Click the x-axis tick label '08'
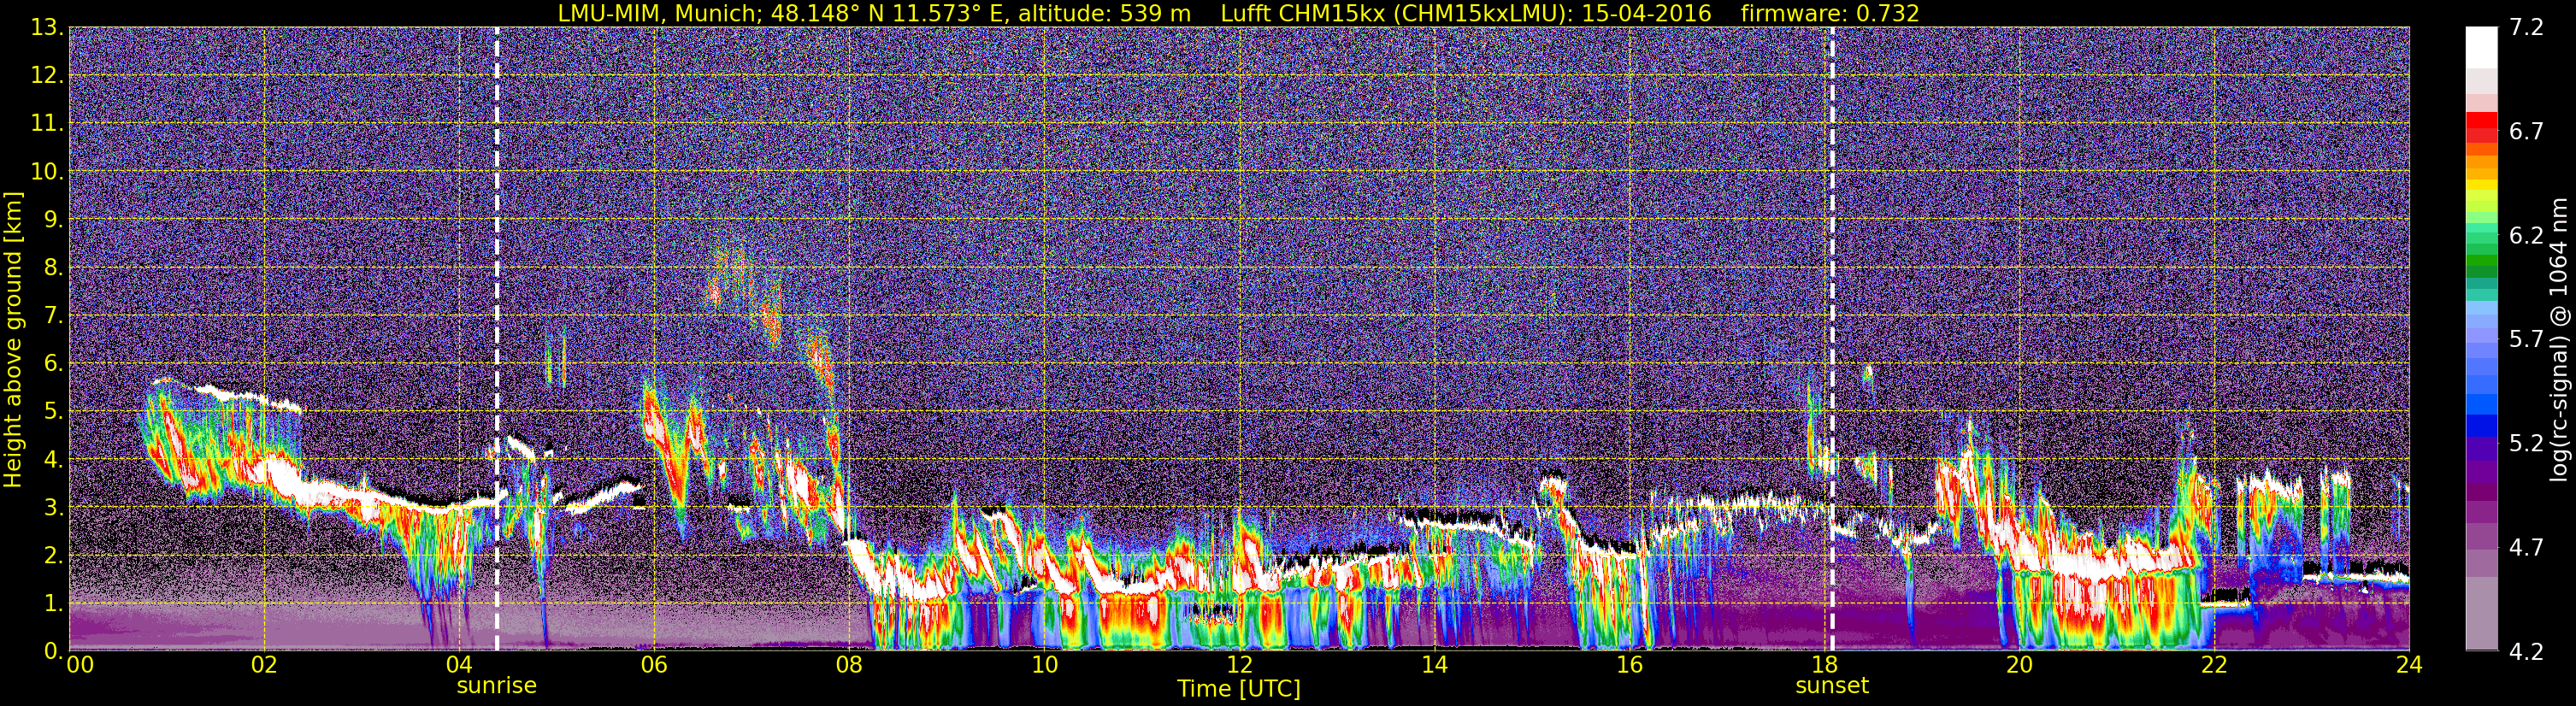This screenshot has width=2576, height=706. (849, 665)
